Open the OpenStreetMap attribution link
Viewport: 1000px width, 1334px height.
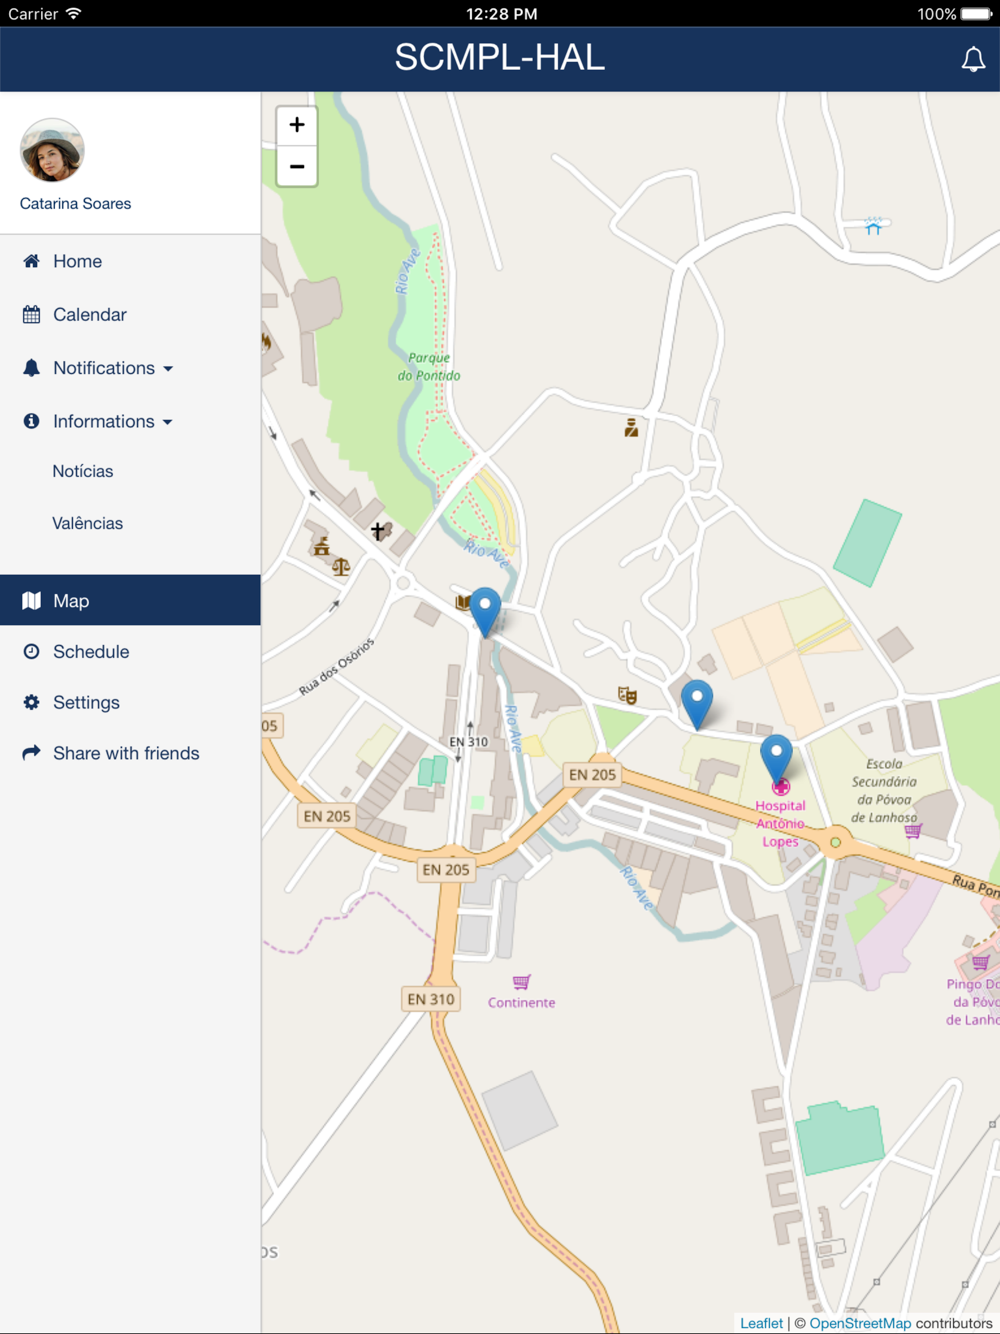point(860,1323)
